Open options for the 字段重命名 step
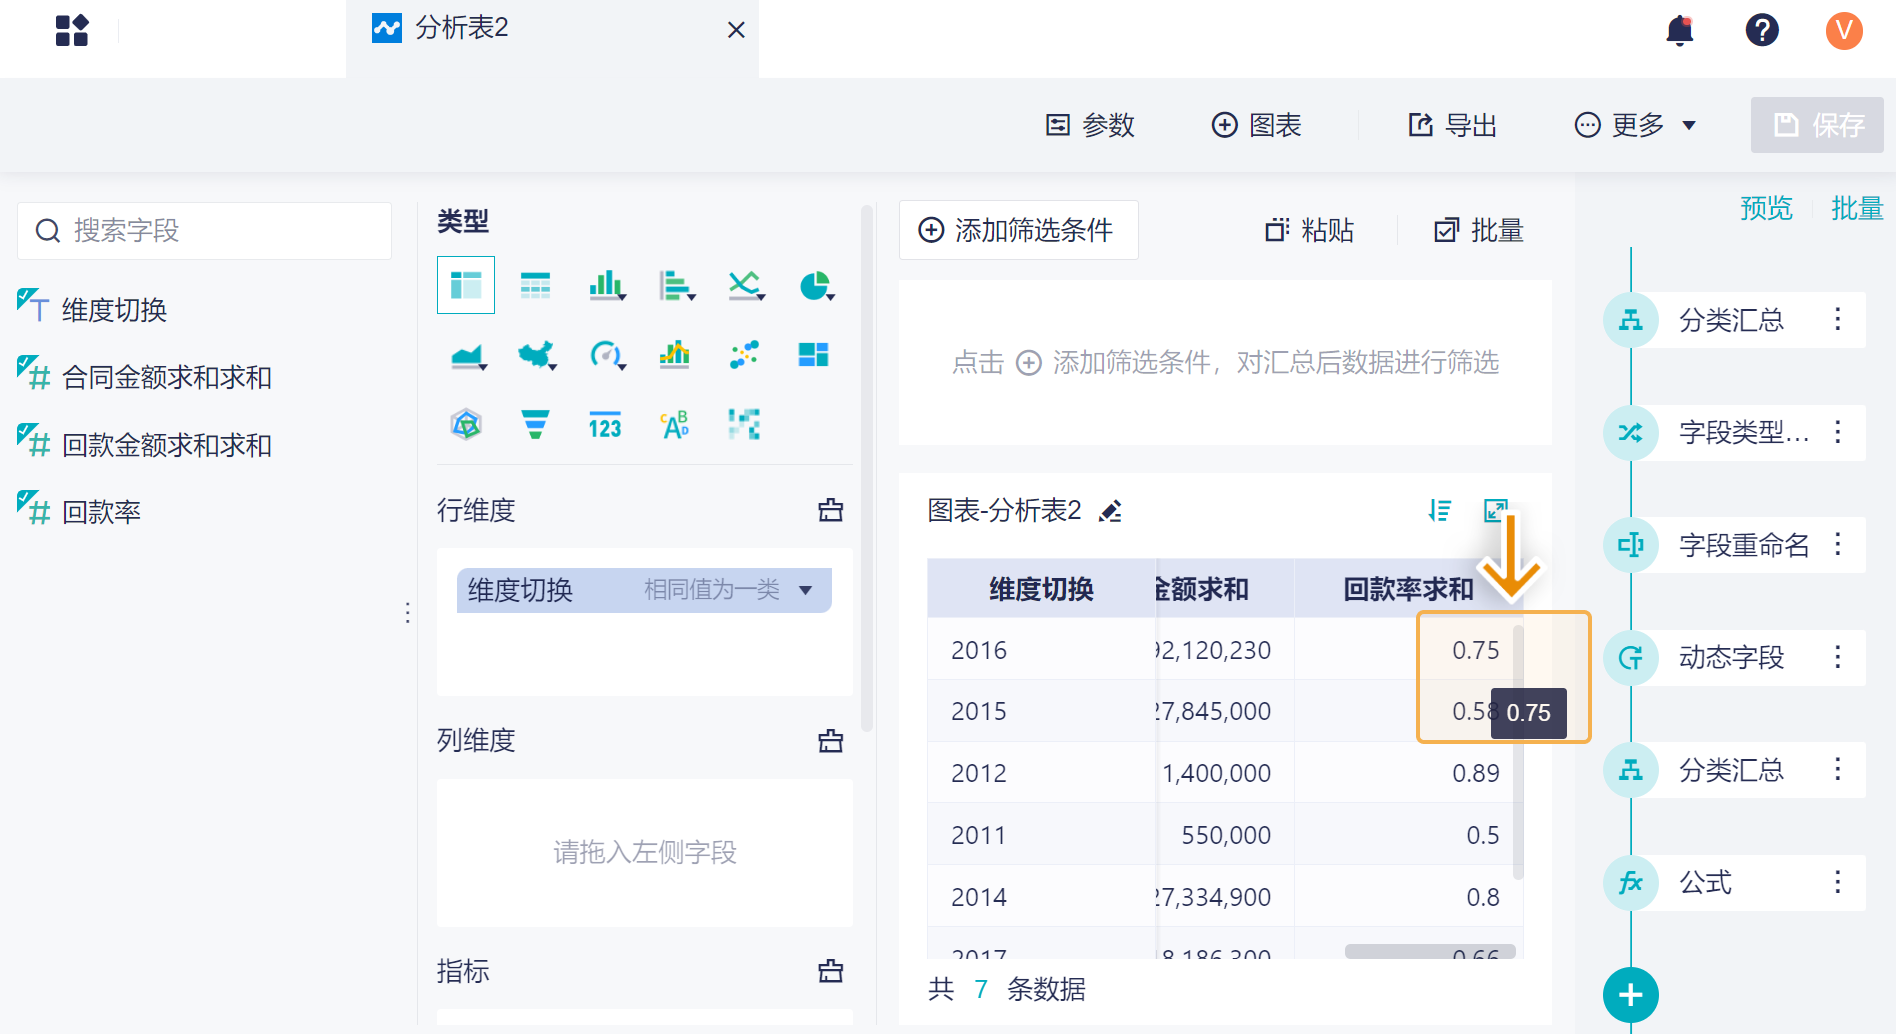The image size is (1896, 1034). click(x=1838, y=545)
